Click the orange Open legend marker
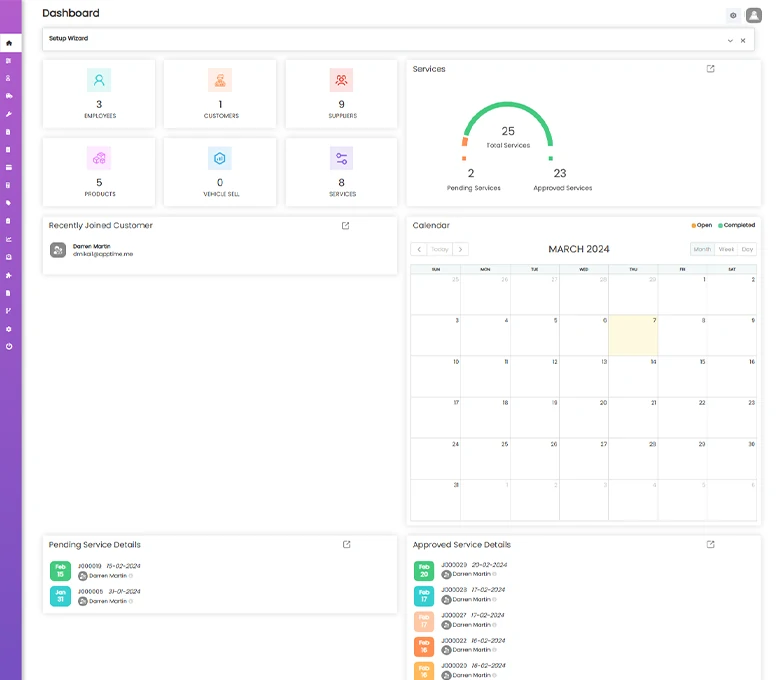 click(x=693, y=226)
